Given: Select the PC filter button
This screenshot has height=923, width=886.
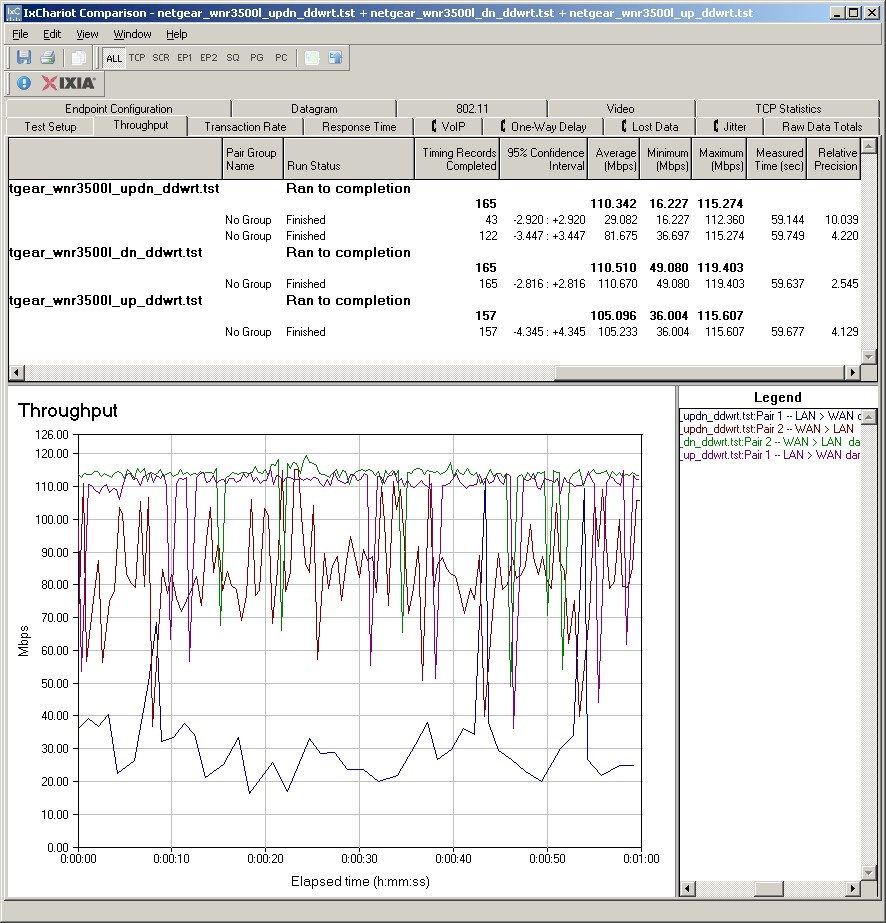Looking at the screenshot, I should [281, 58].
